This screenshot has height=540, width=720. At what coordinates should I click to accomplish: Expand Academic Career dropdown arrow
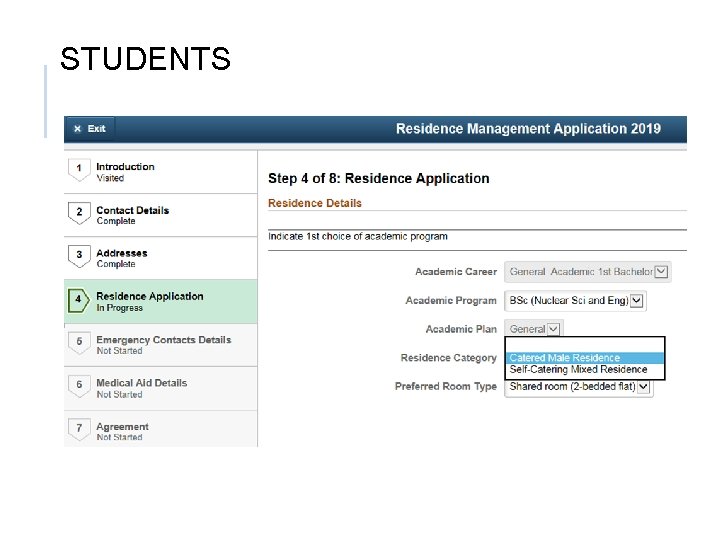pyautogui.click(x=661, y=272)
